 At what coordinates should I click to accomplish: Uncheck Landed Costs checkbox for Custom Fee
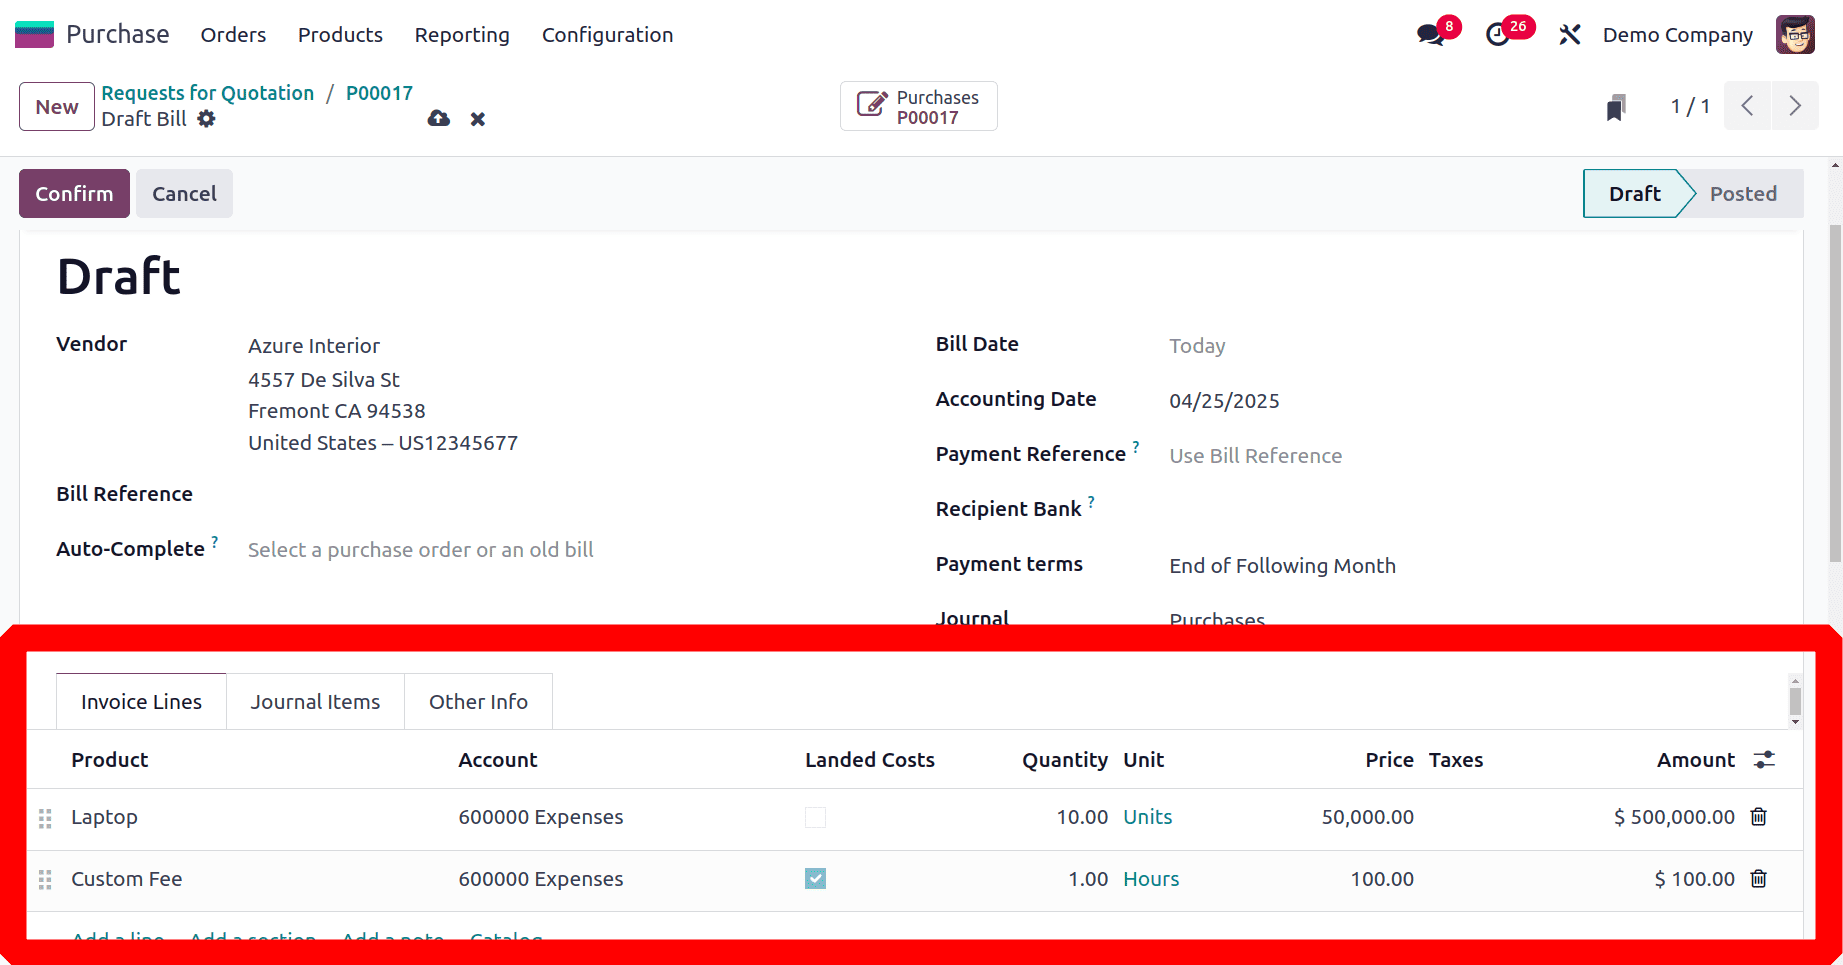coord(816,879)
